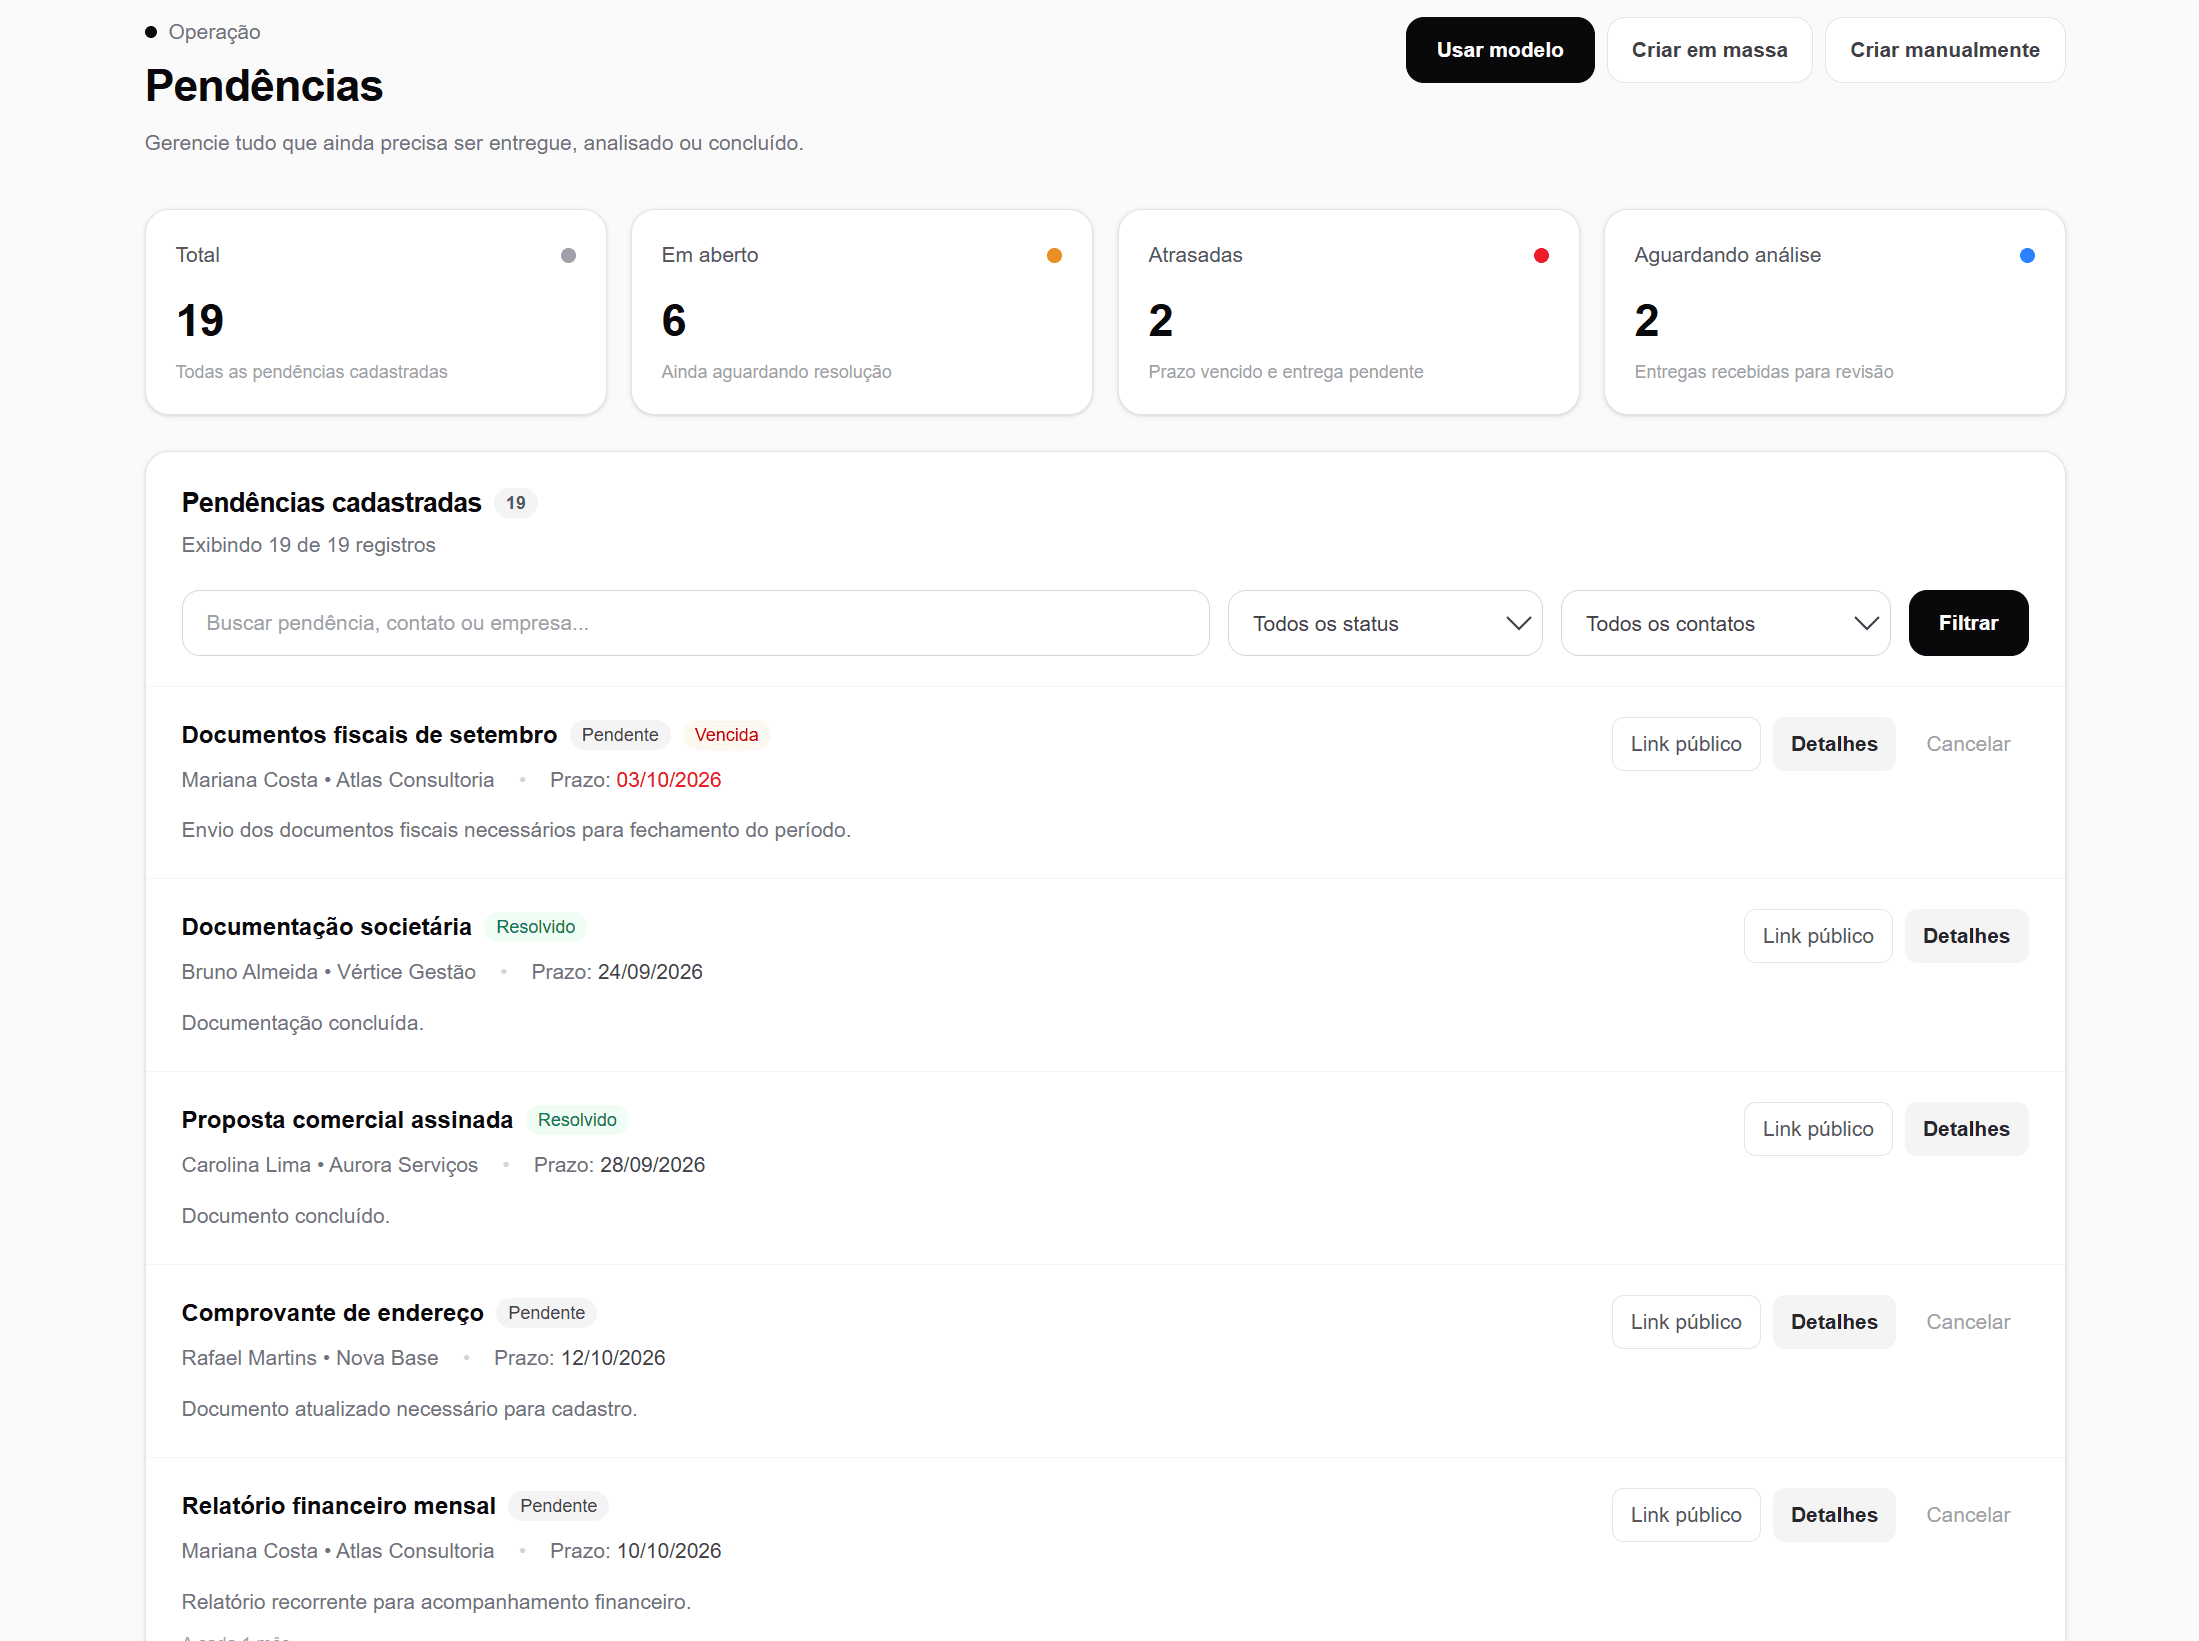Click the Resolvido badge on Documentação societária
The width and height of the screenshot is (2199, 1641).
pyautogui.click(x=535, y=927)
